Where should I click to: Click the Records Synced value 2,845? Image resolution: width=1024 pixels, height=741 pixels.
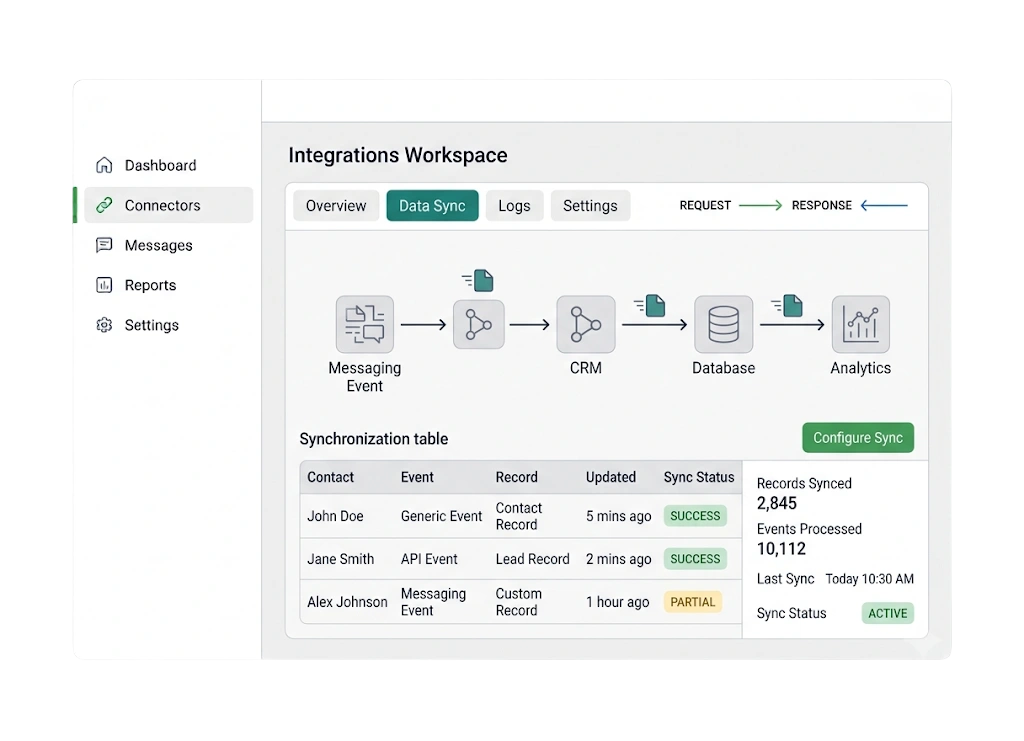tap(777, 503)
